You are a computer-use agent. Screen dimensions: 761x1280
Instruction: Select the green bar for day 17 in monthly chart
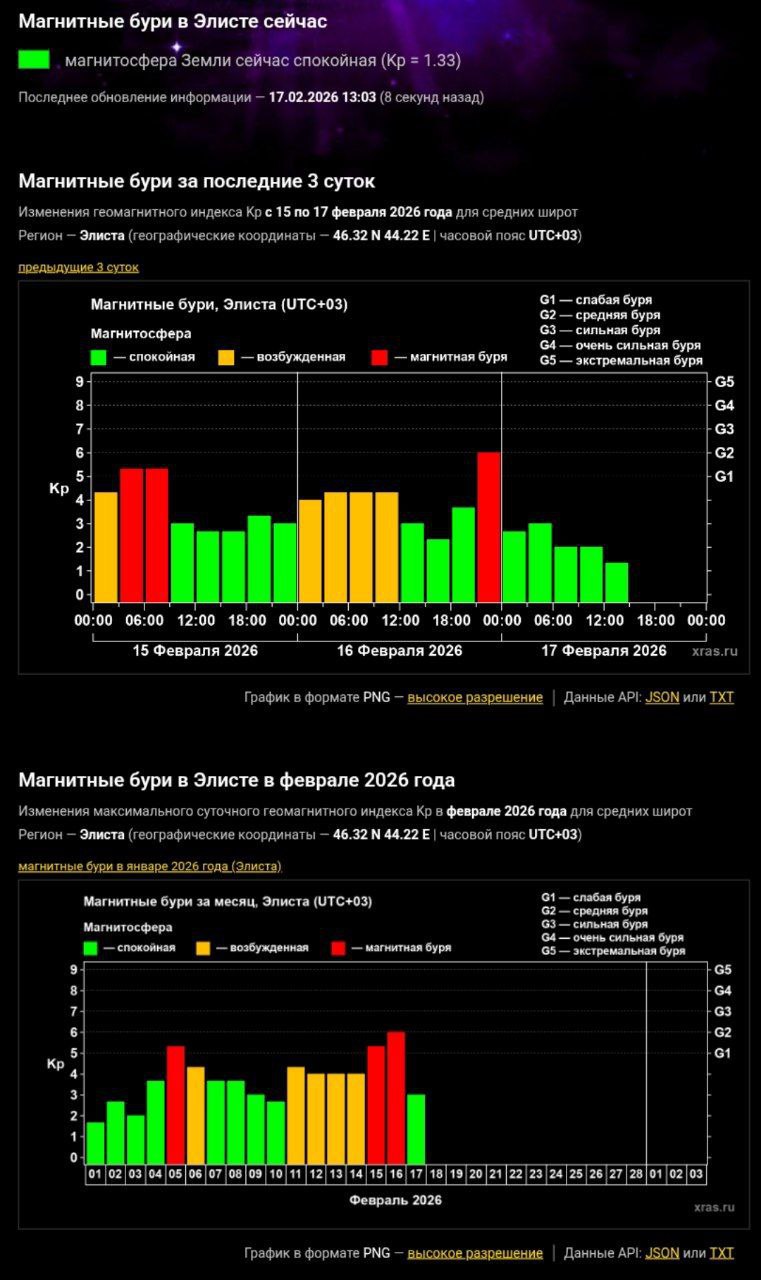pyautogui.click(x=416, y=1128)
